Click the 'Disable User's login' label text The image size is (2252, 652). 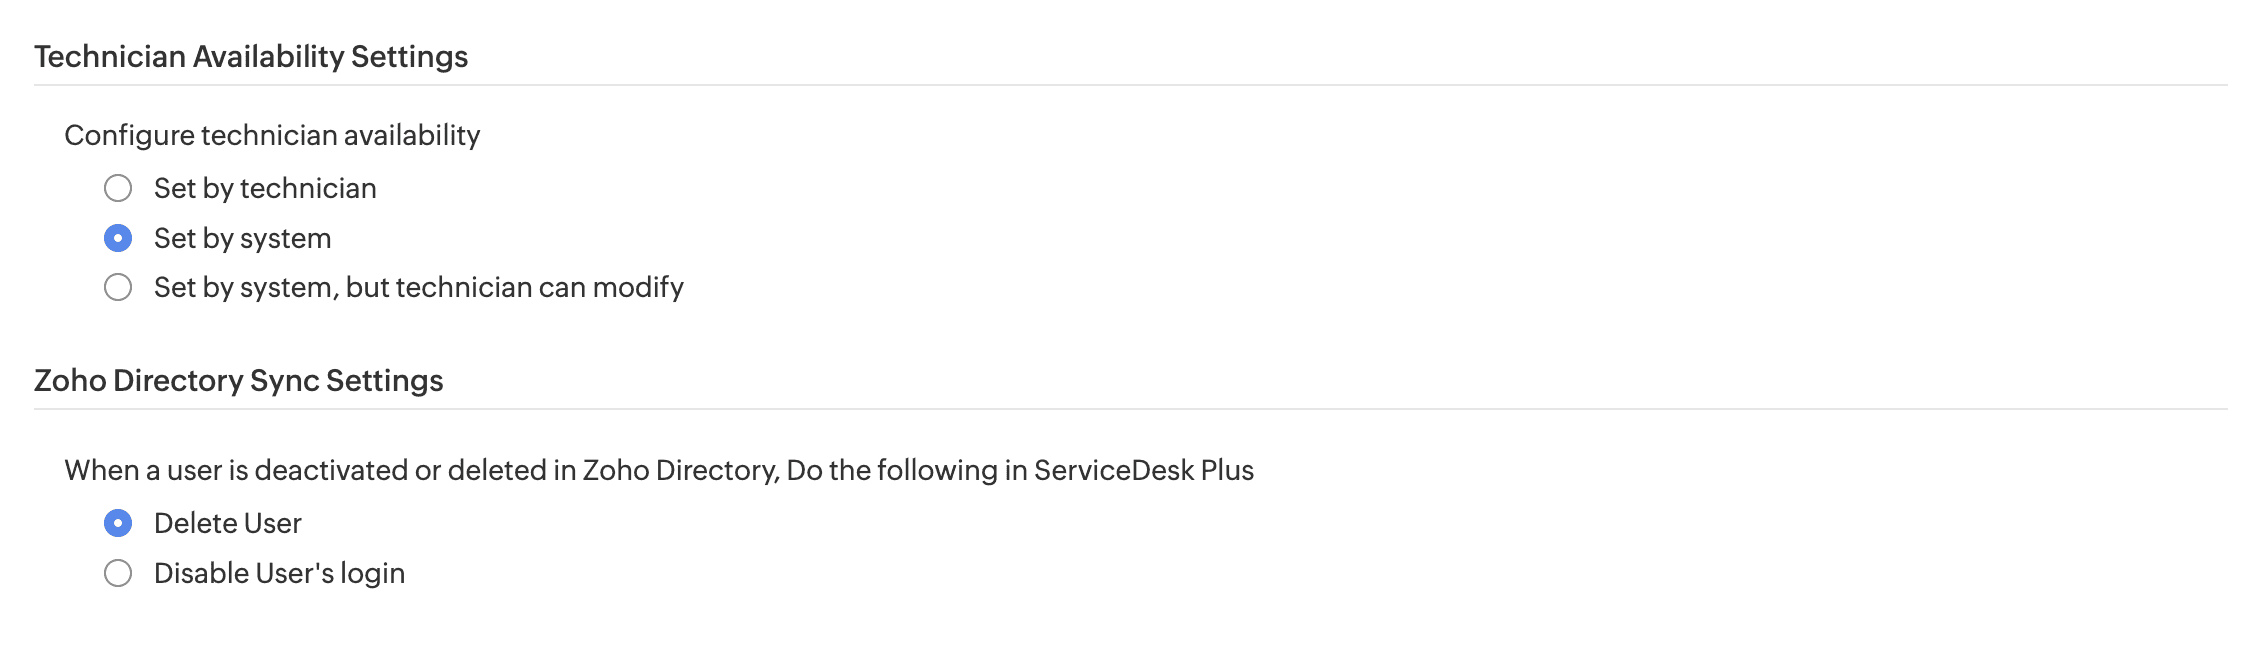click(x=279, y=573)
